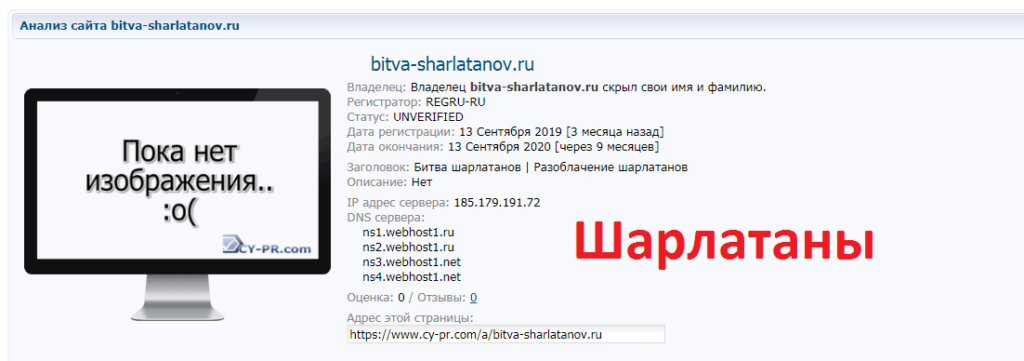Click the owner hidden name text
Screen dimensions: 1024x361
(x=588, y=87)
